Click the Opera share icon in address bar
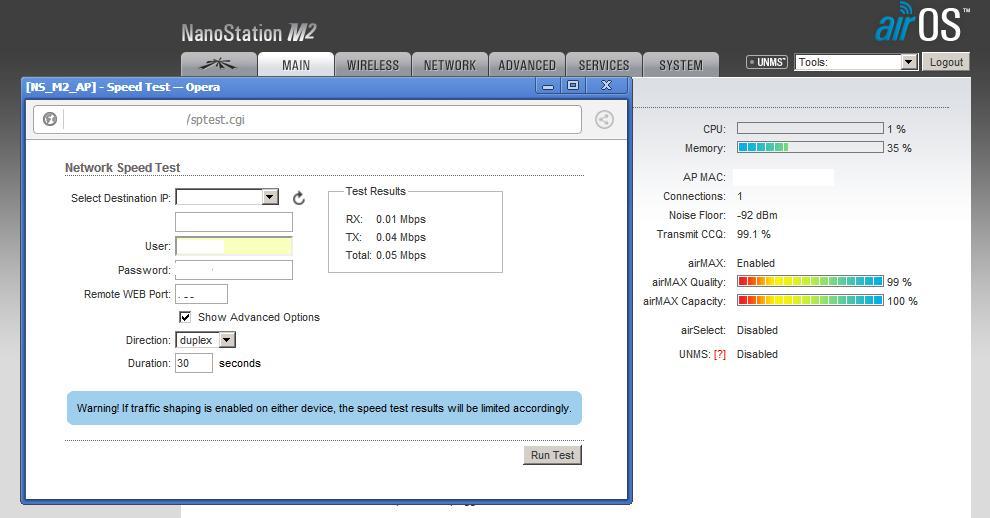 [x=604, y=120]
